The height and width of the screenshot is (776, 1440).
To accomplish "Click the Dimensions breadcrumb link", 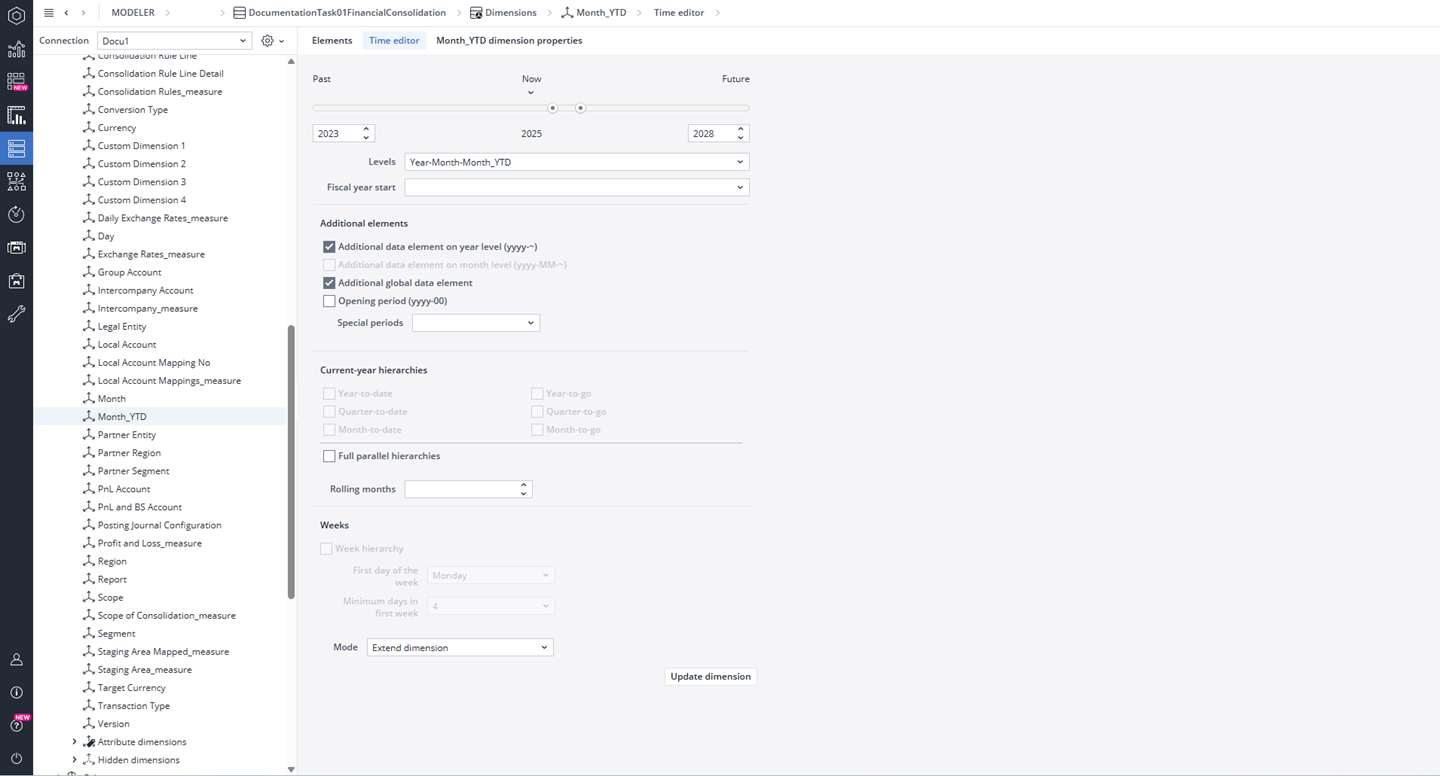I will coord(510,13).
